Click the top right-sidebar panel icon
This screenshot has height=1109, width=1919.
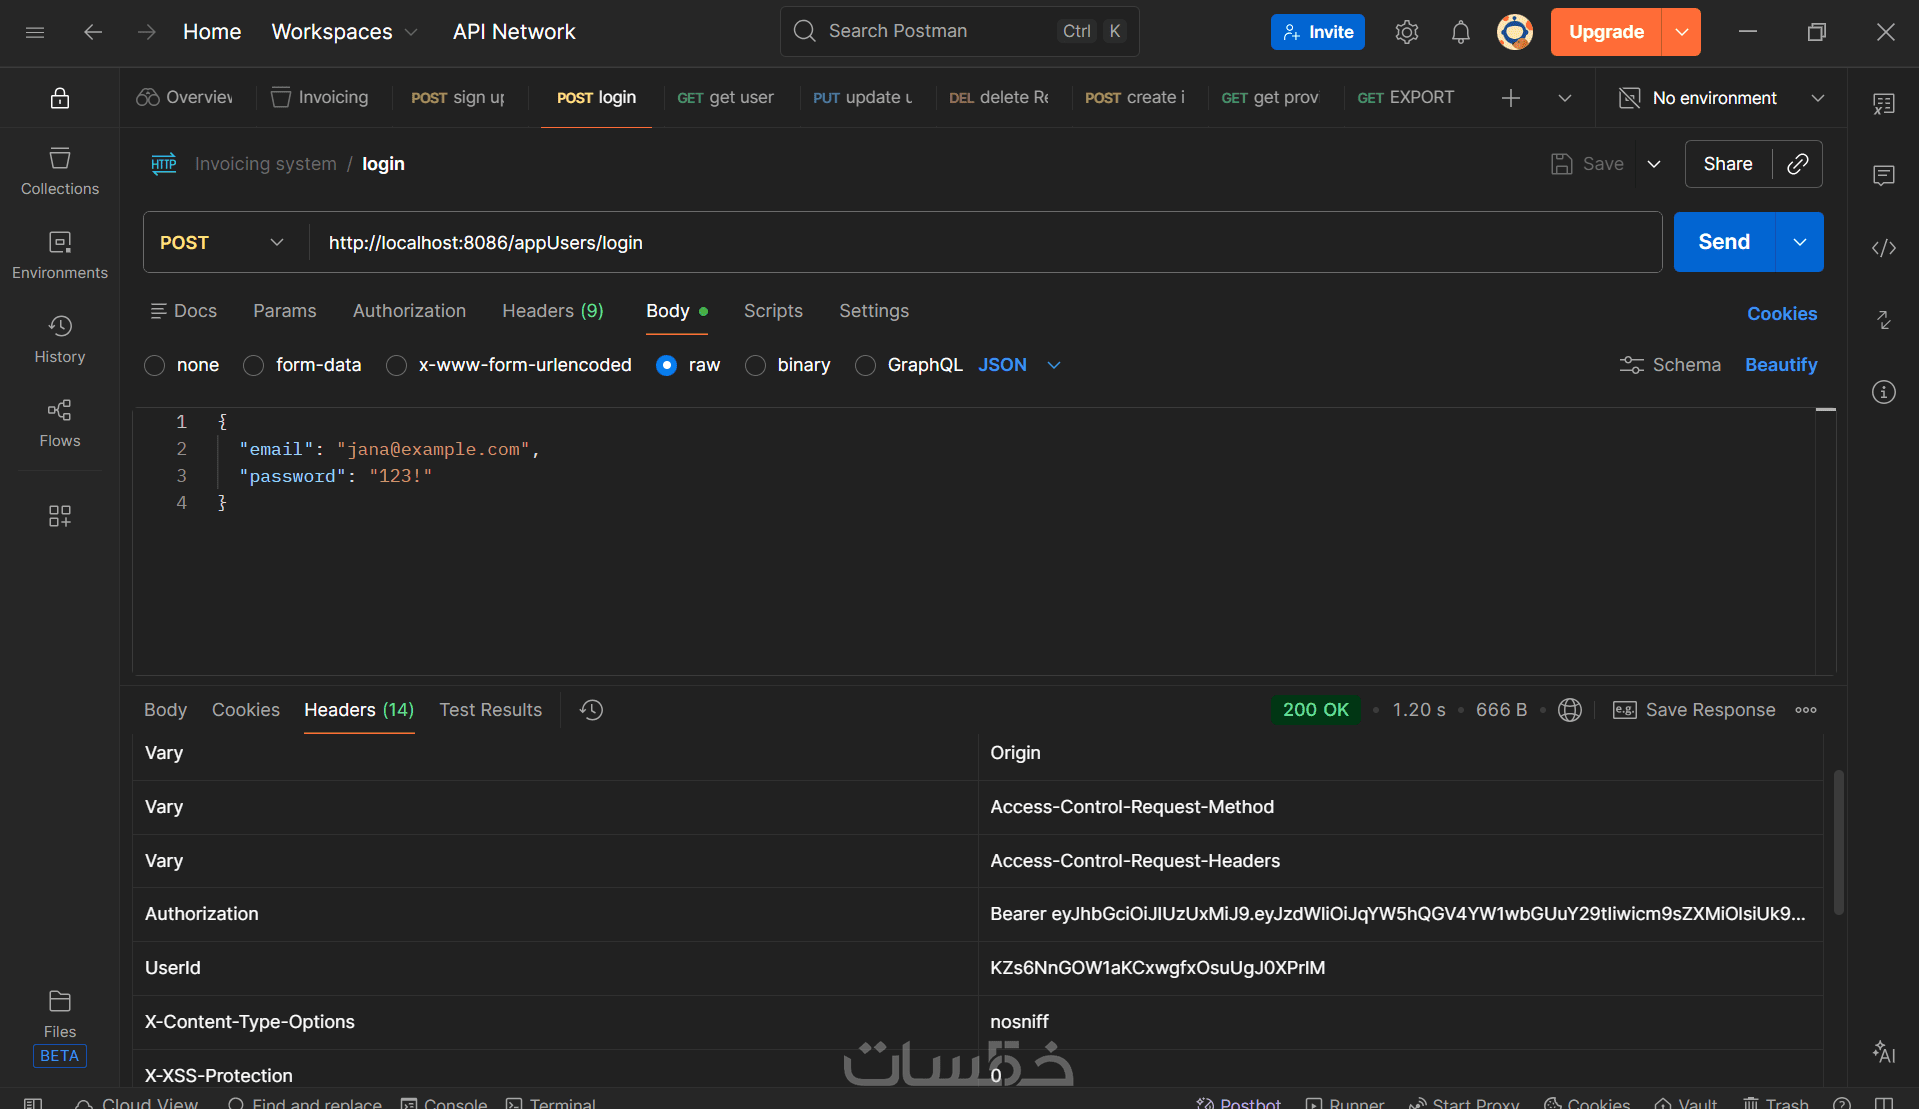(1884, 104)
